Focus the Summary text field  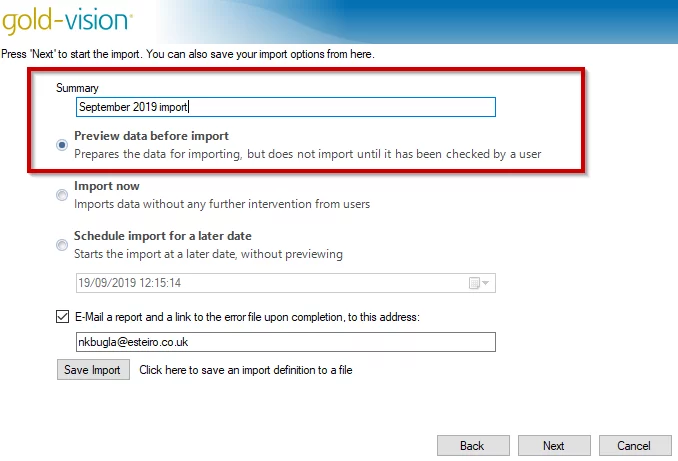click(x=286, y=107)
